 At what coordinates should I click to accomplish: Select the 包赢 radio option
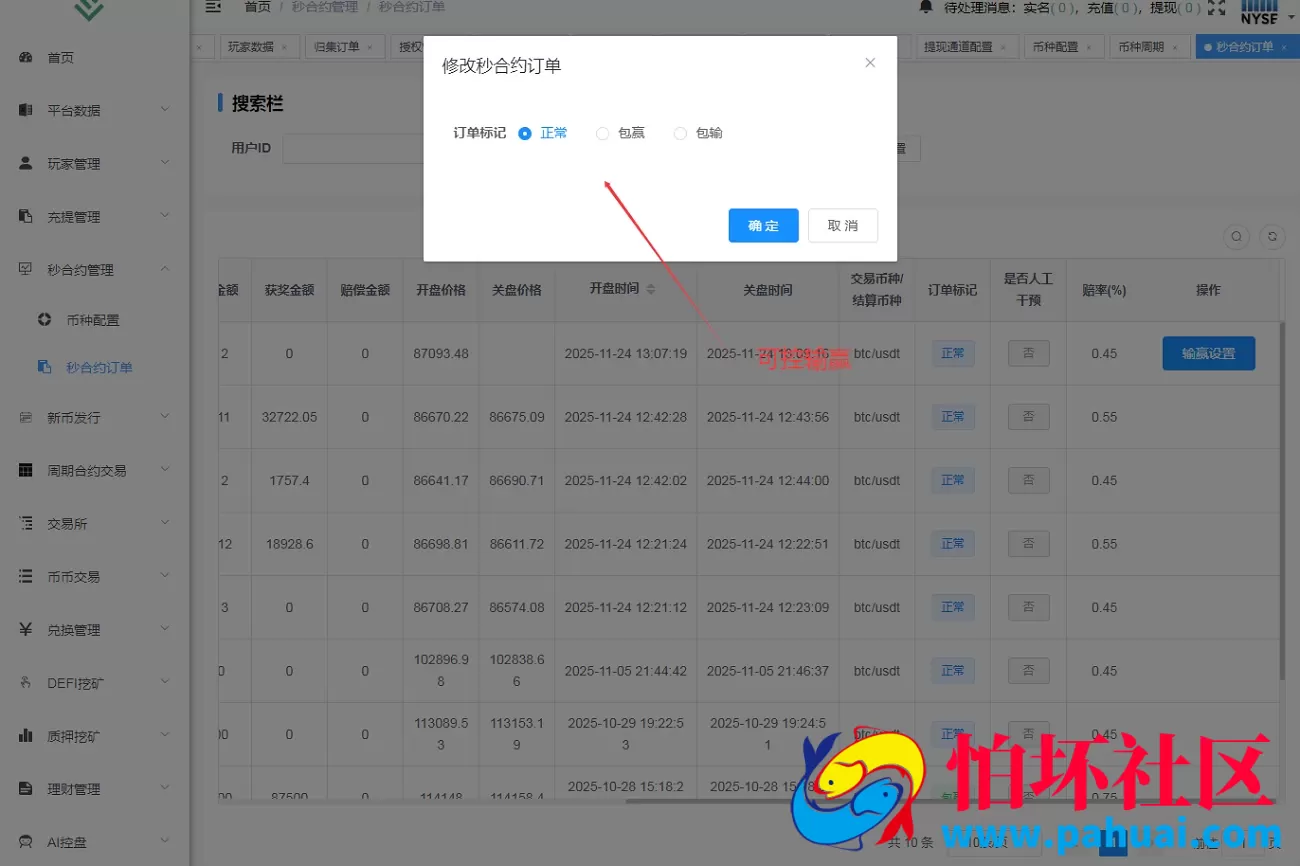point(620,133)
